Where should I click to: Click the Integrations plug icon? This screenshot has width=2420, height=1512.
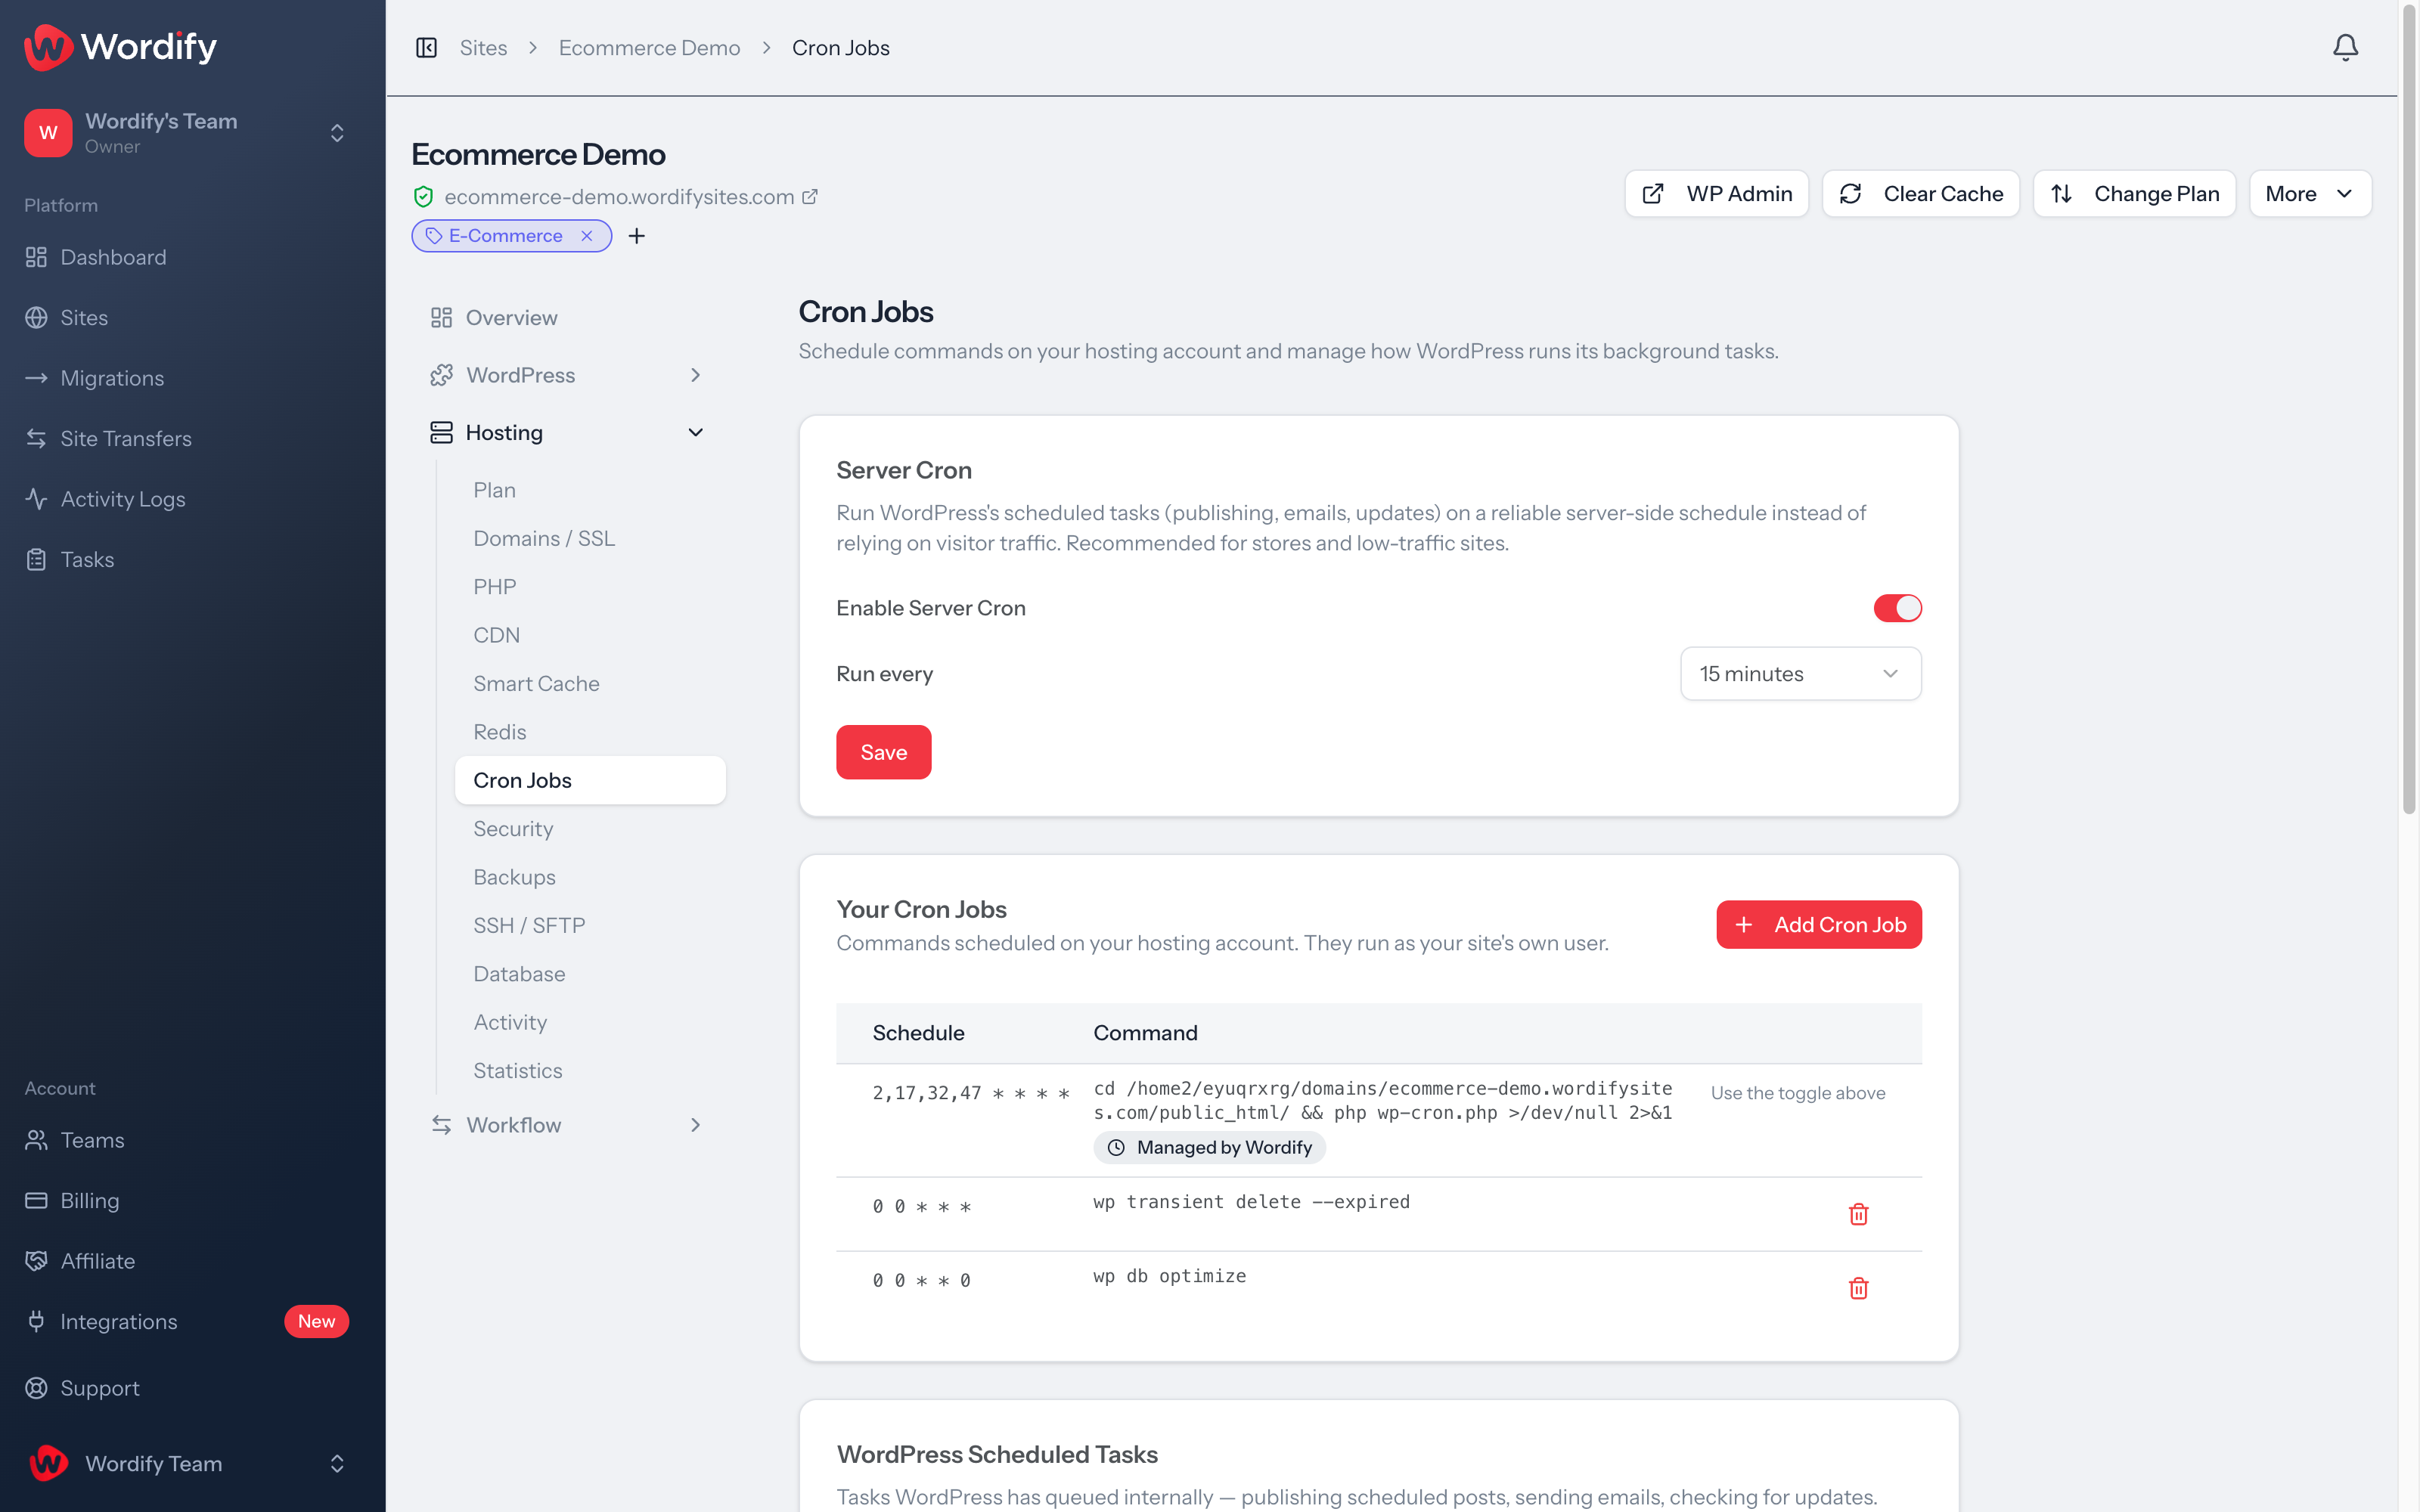[x=36, y=1322]
